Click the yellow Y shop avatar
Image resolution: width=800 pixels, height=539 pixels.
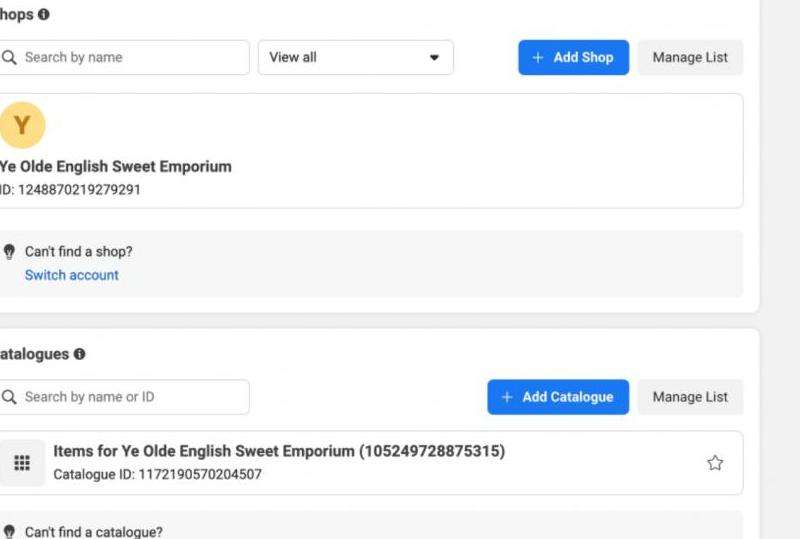21,127
